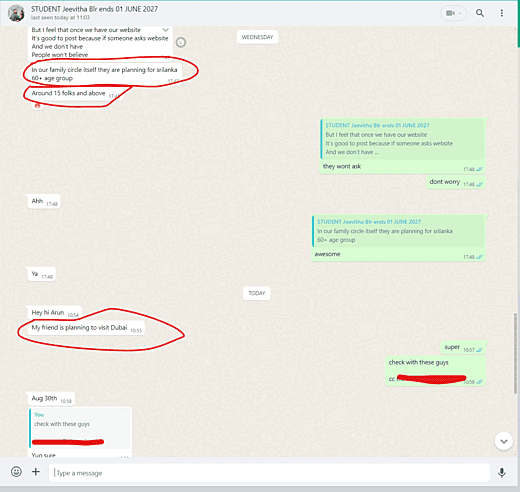520x492 pixels.
Task: Click the 'check with these guys' sent message
Action: pos(435,371)
